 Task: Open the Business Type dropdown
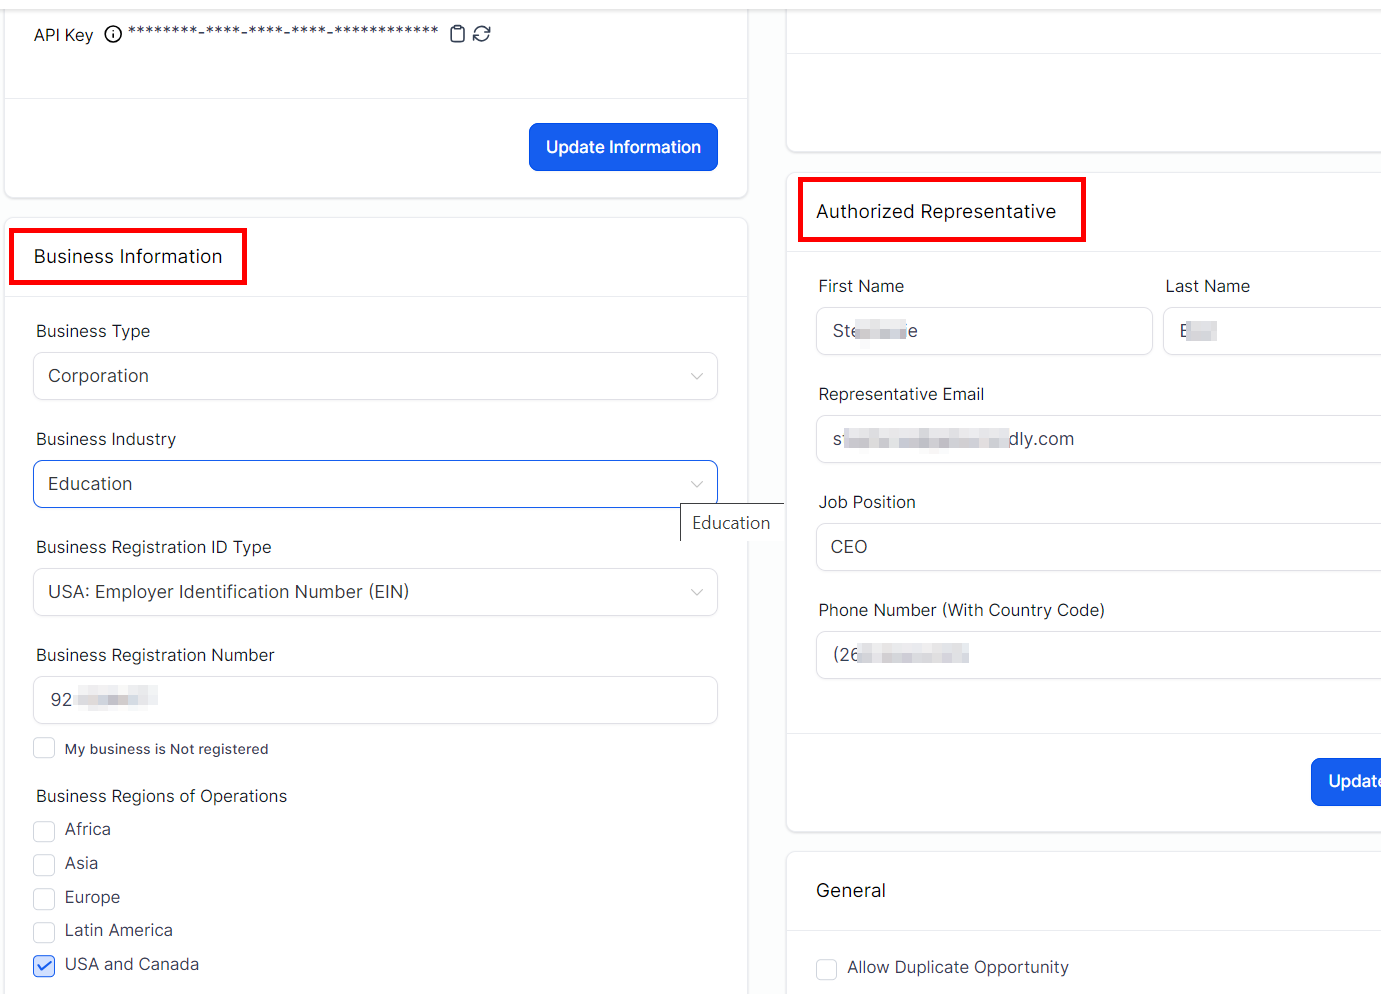pos(375,376)
